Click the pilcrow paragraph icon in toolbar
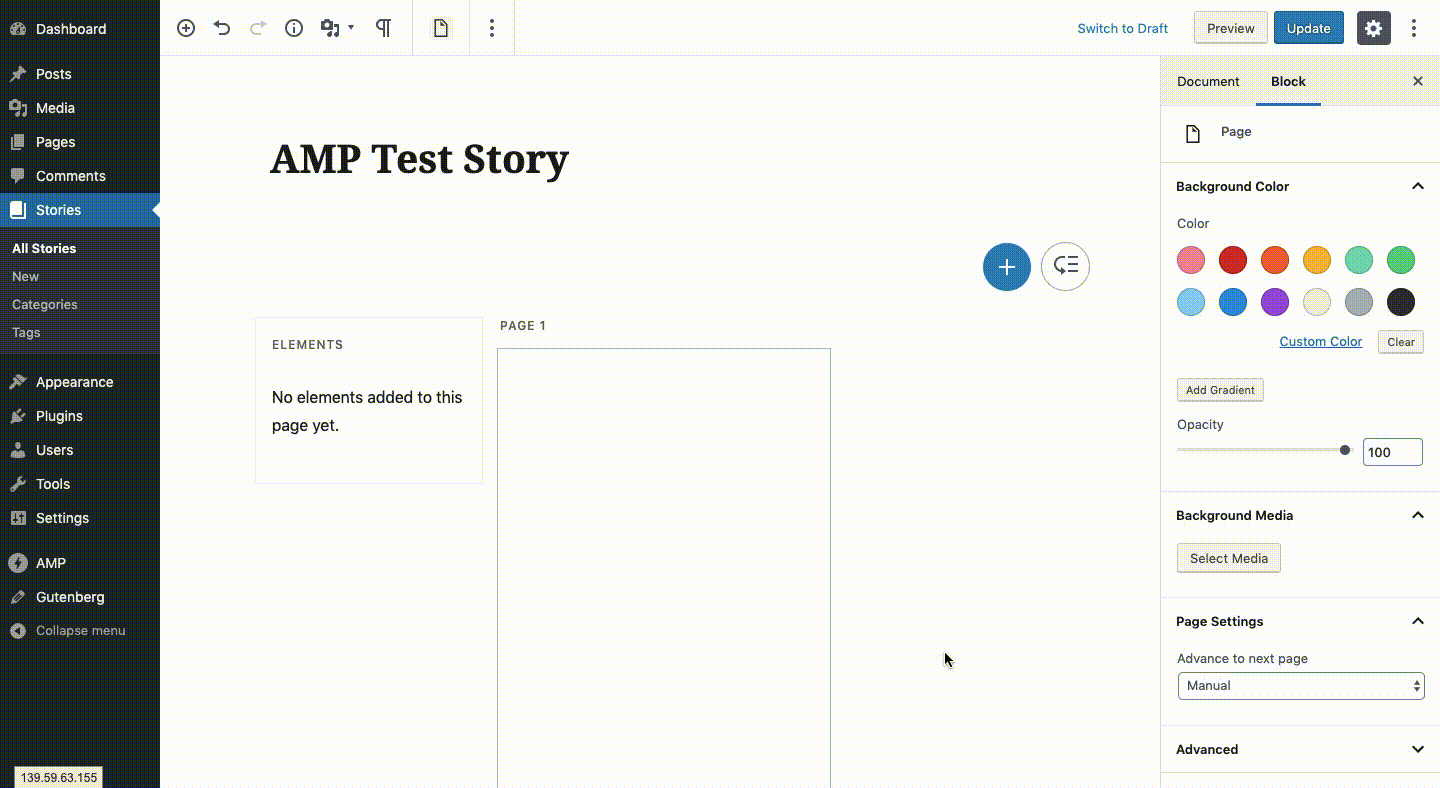The height and width of the screenshot is (788, 1440). pos(384,28)
